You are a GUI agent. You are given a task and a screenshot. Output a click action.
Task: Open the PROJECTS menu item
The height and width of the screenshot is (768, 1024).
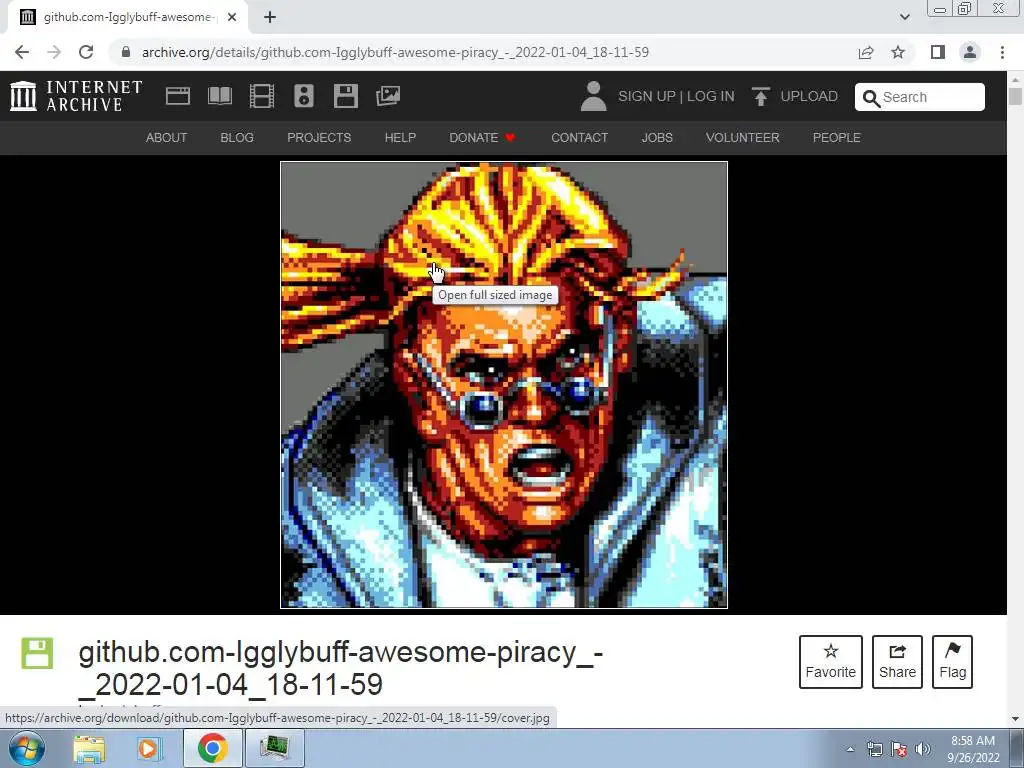pyautogui.click(x=319, y=138)
